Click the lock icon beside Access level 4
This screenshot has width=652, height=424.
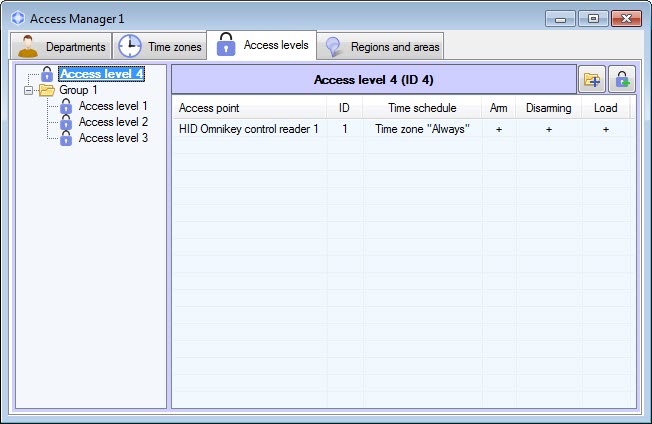click(47, 74)
